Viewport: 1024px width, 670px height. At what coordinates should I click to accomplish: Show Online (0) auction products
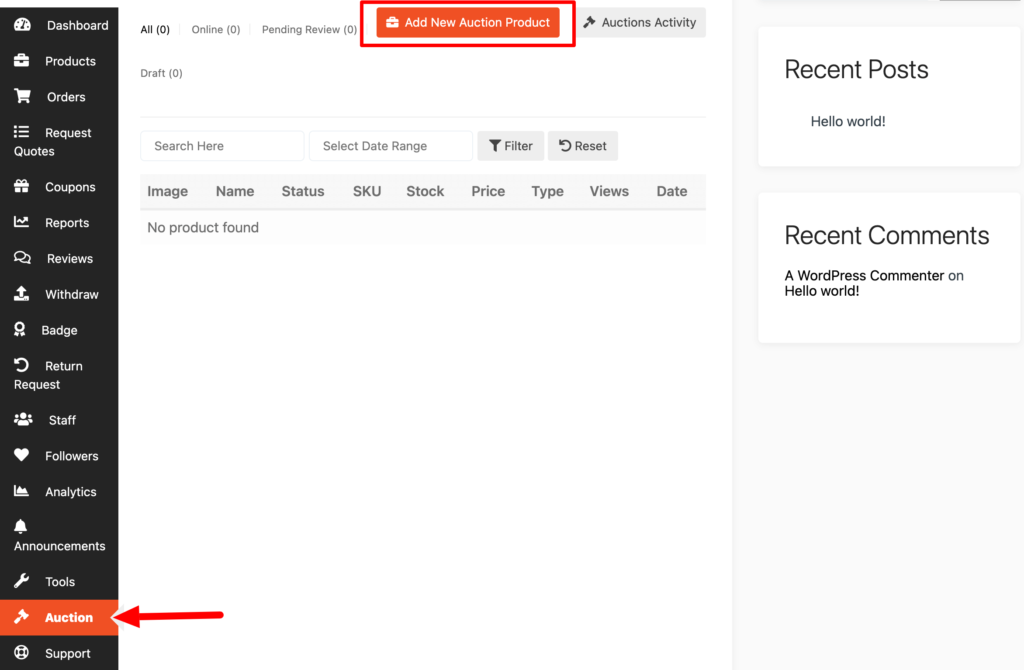[x=216, y=29]
